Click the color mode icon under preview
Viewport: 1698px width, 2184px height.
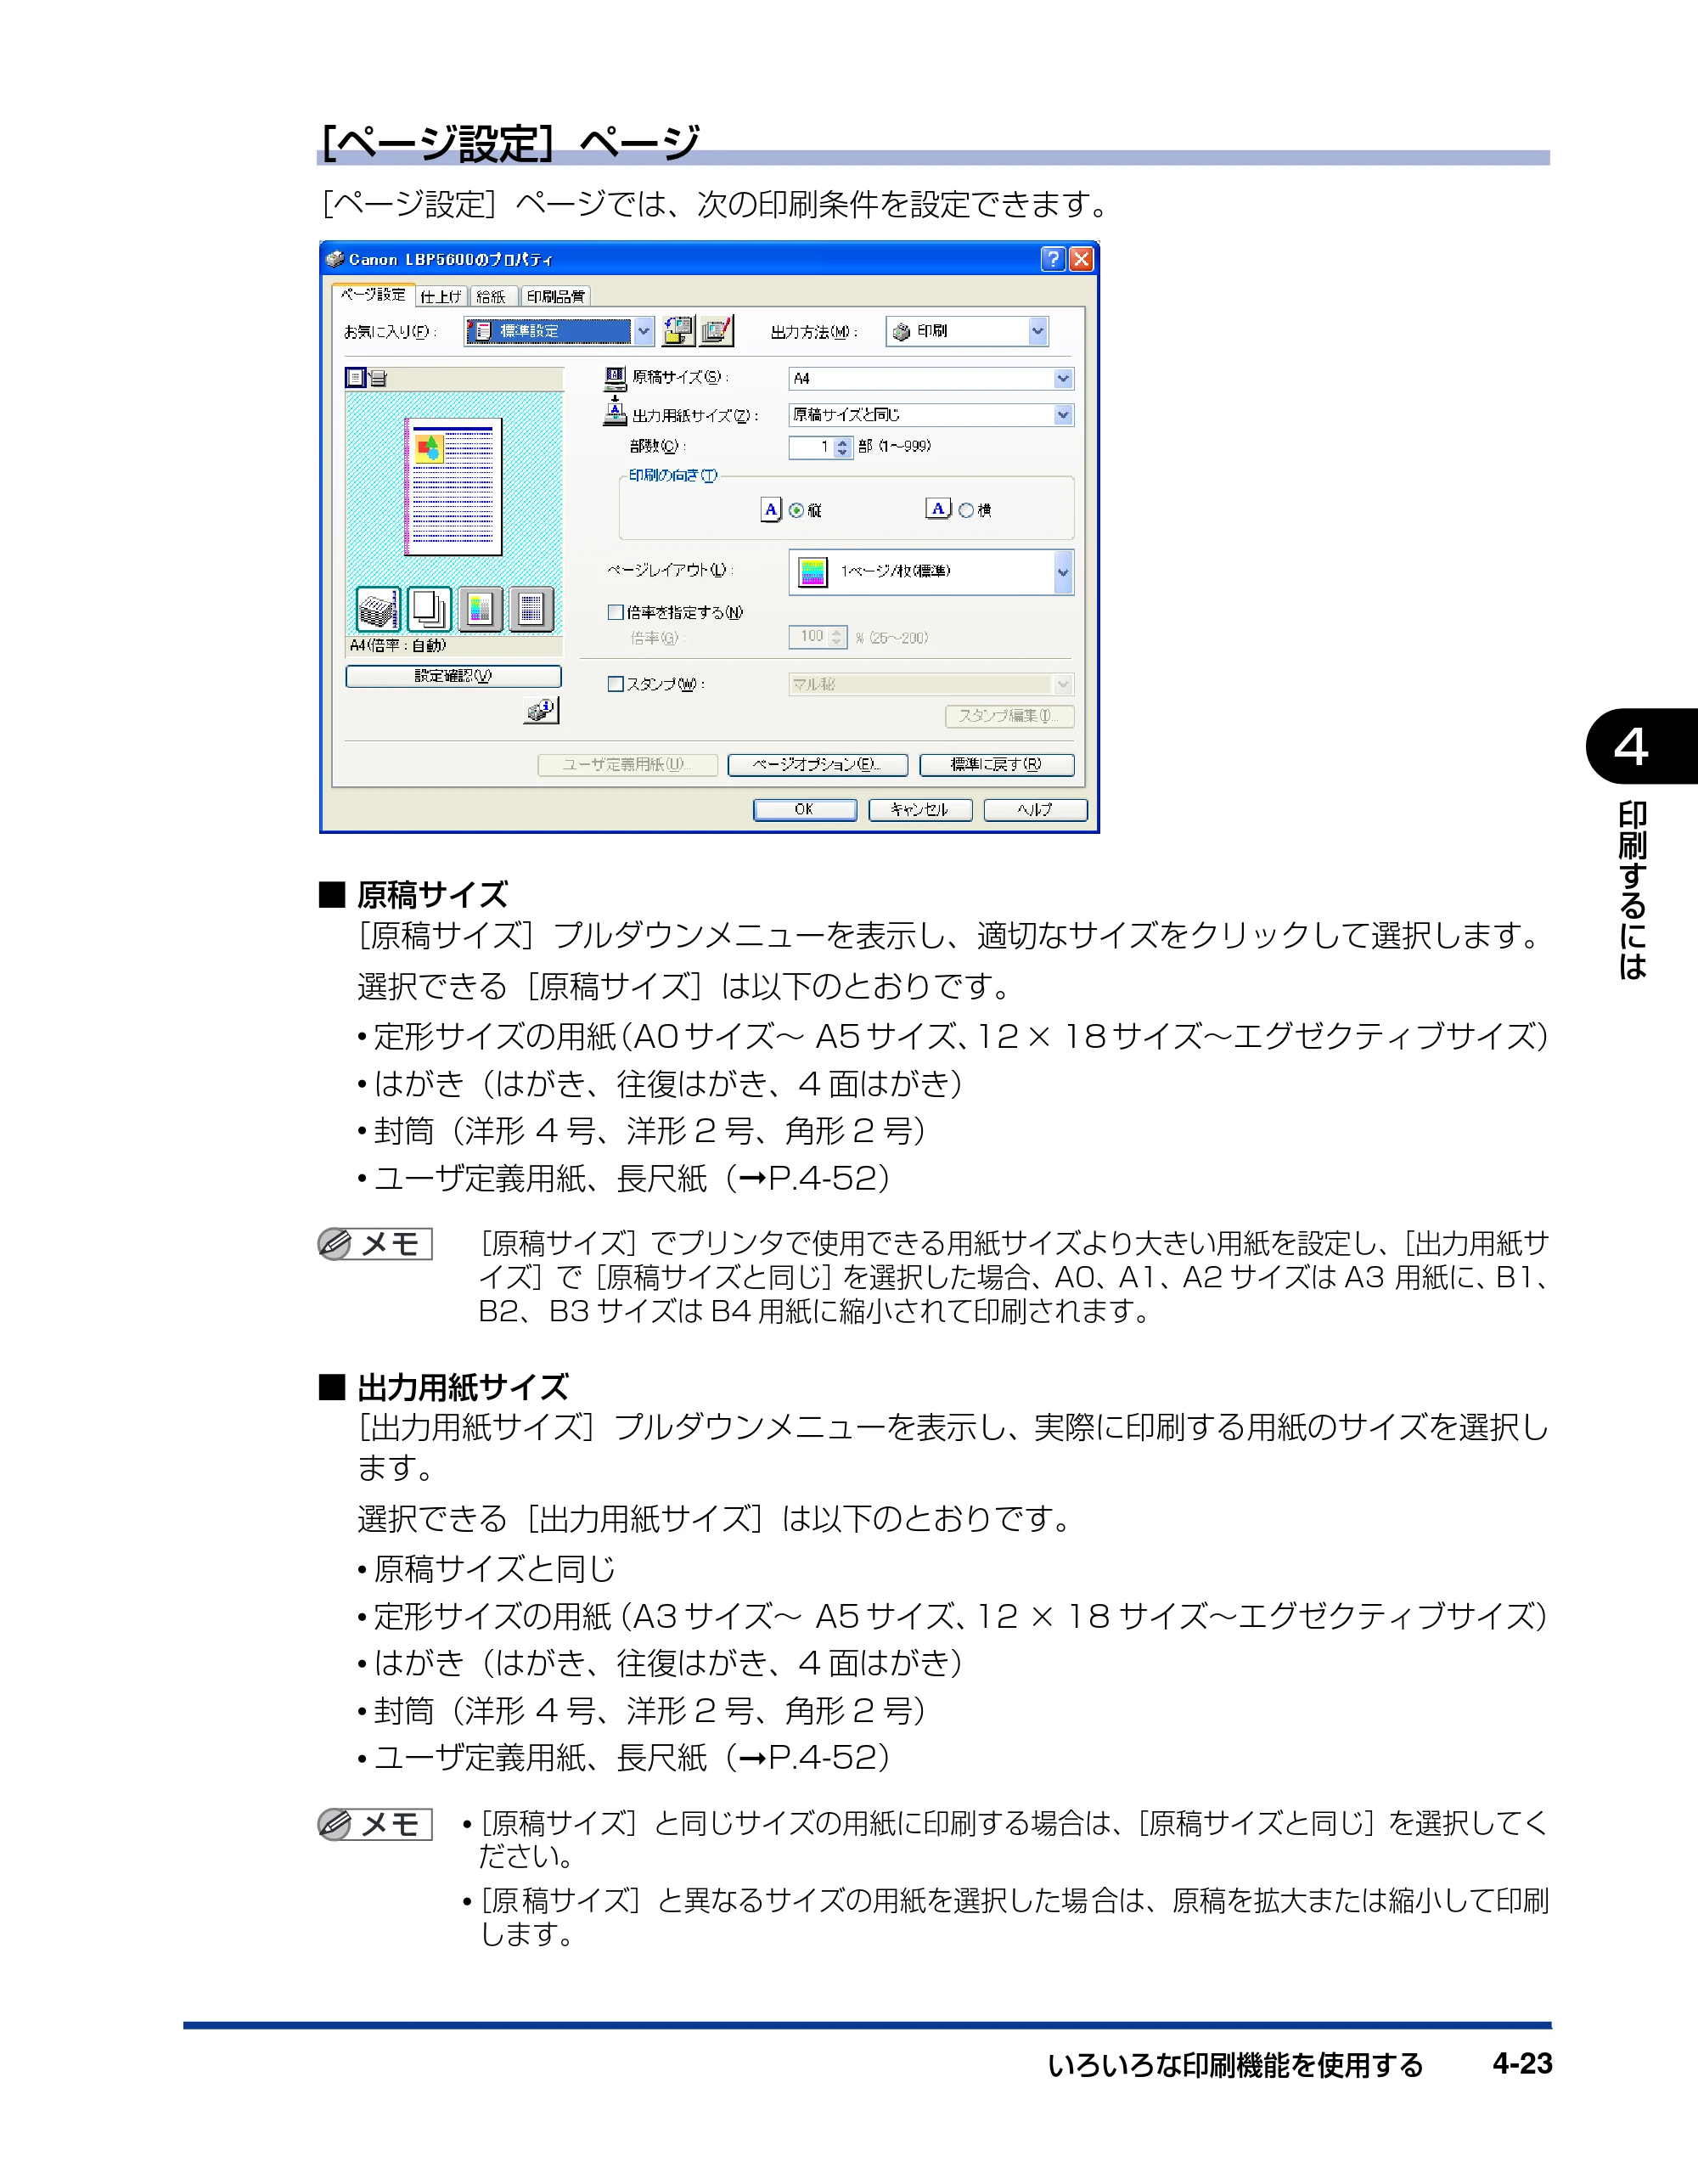[481, 609]
